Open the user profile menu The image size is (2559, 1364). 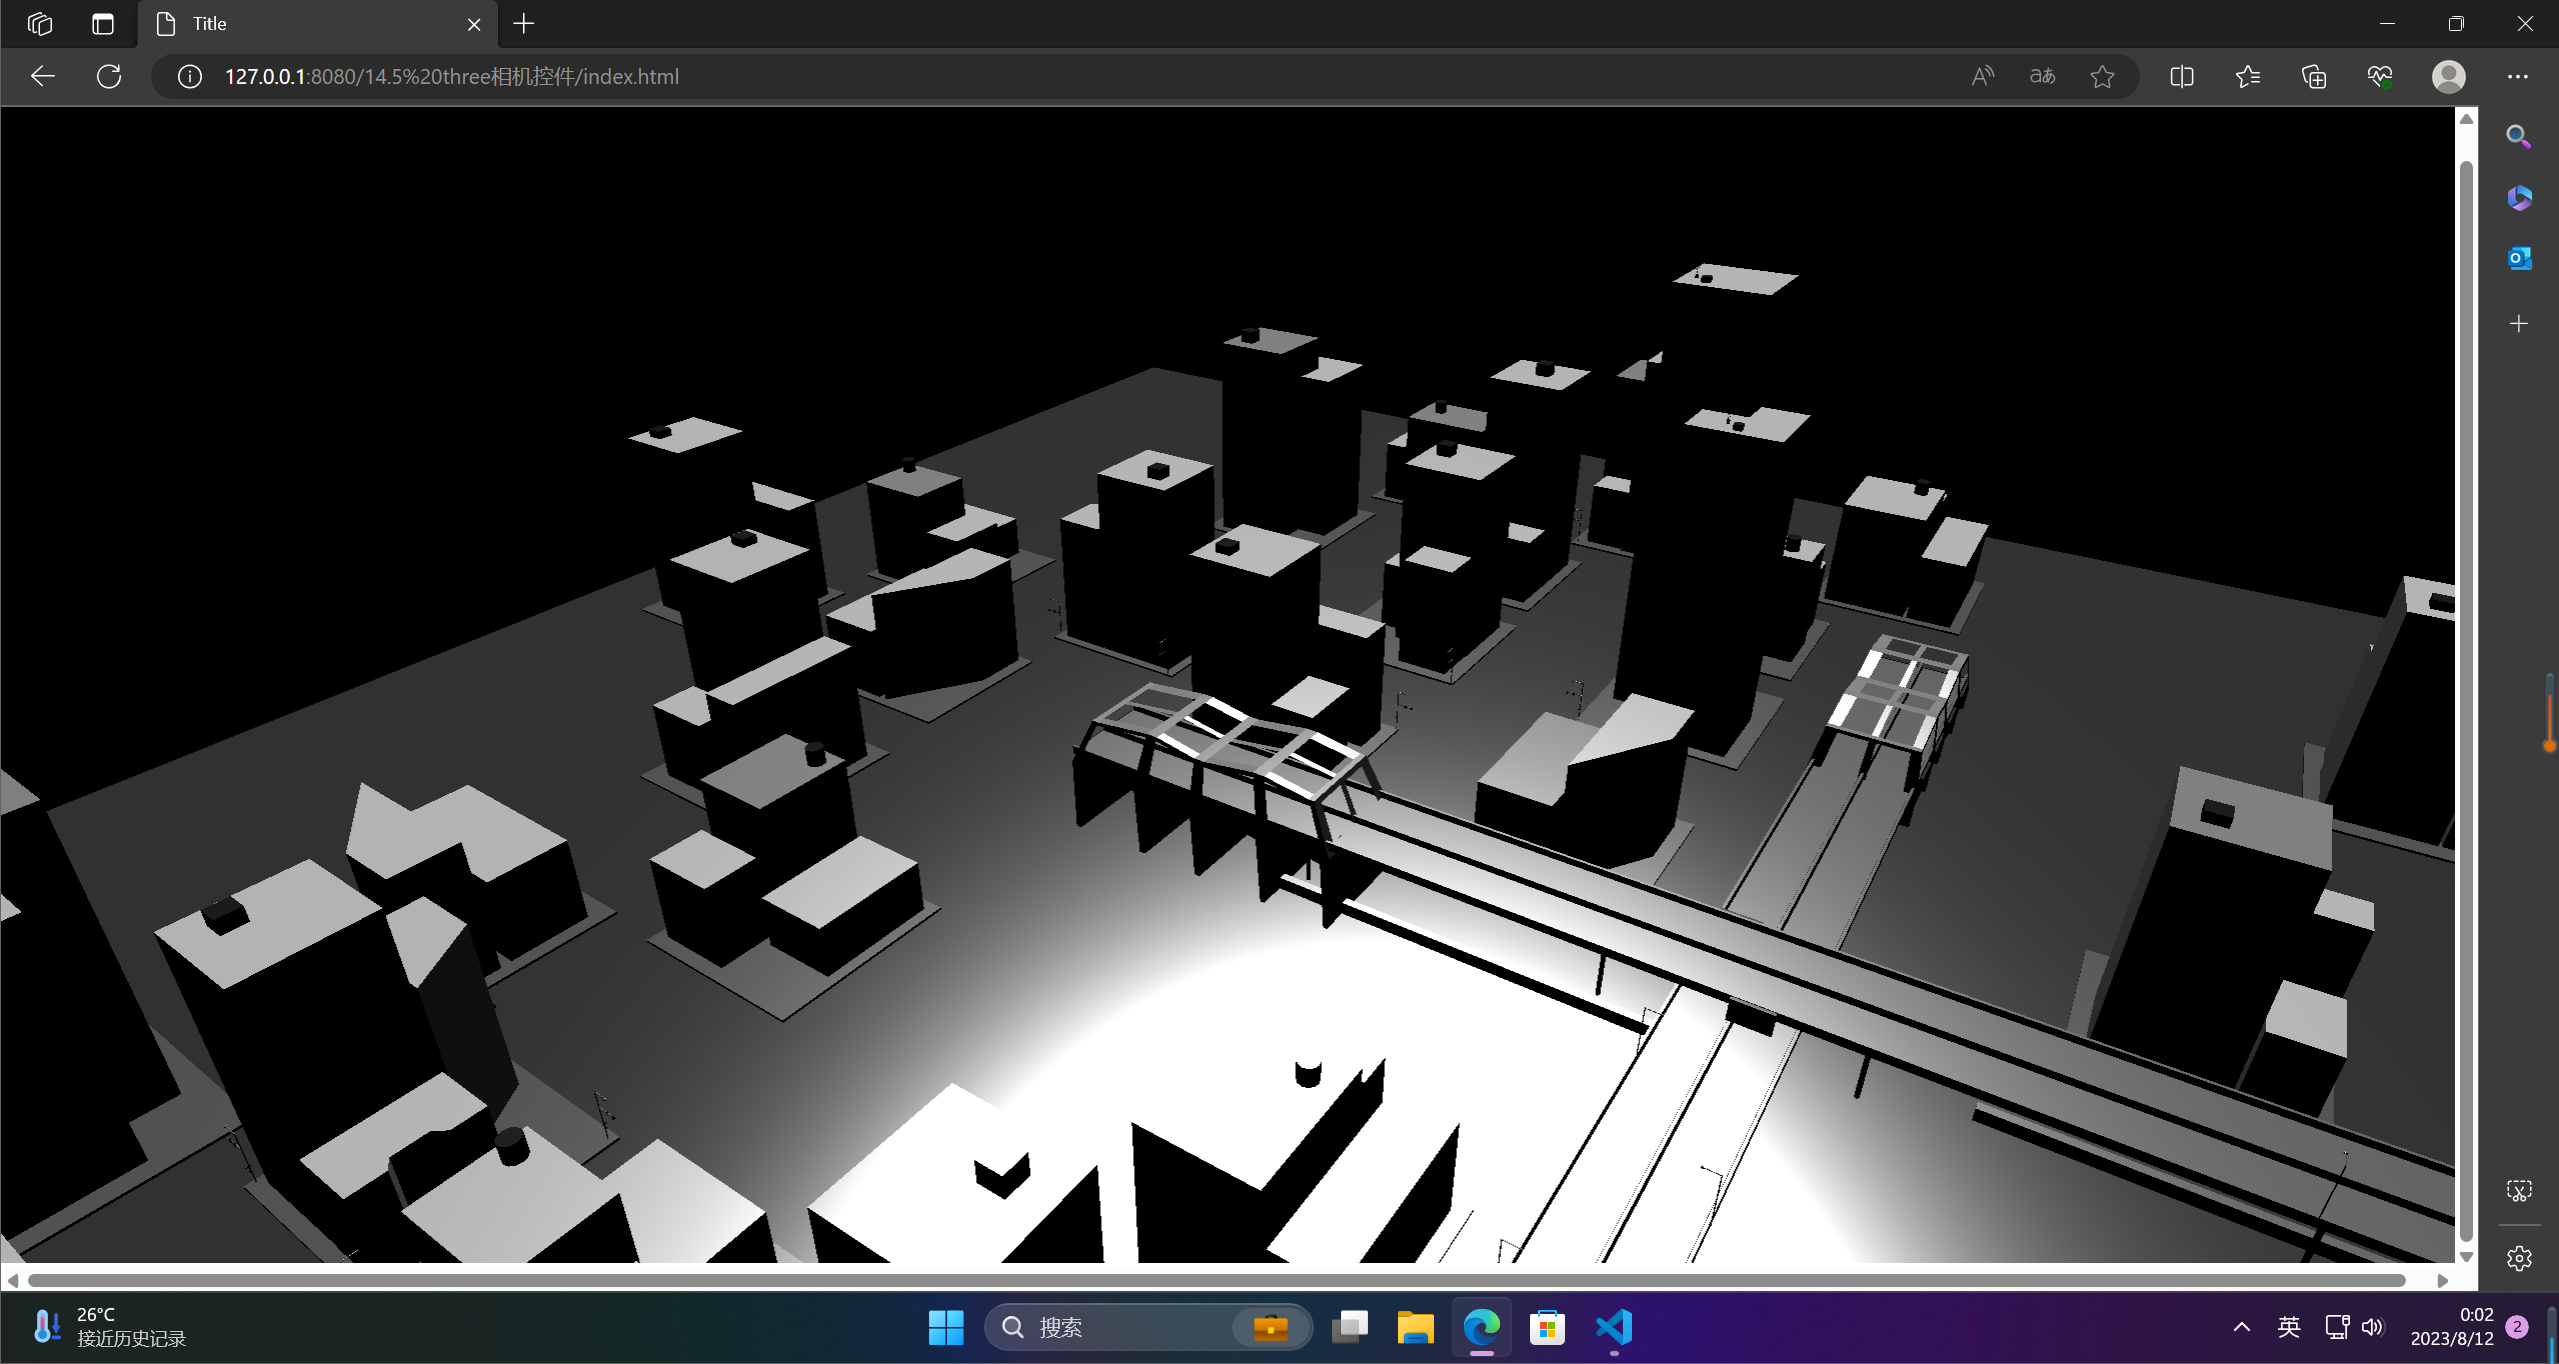(2448, 76)
